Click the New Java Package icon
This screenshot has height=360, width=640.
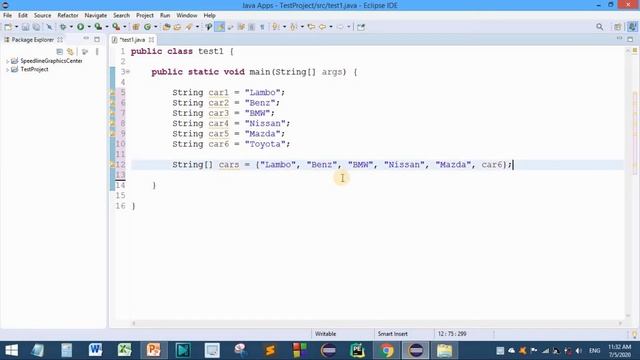tap(136, 27)
